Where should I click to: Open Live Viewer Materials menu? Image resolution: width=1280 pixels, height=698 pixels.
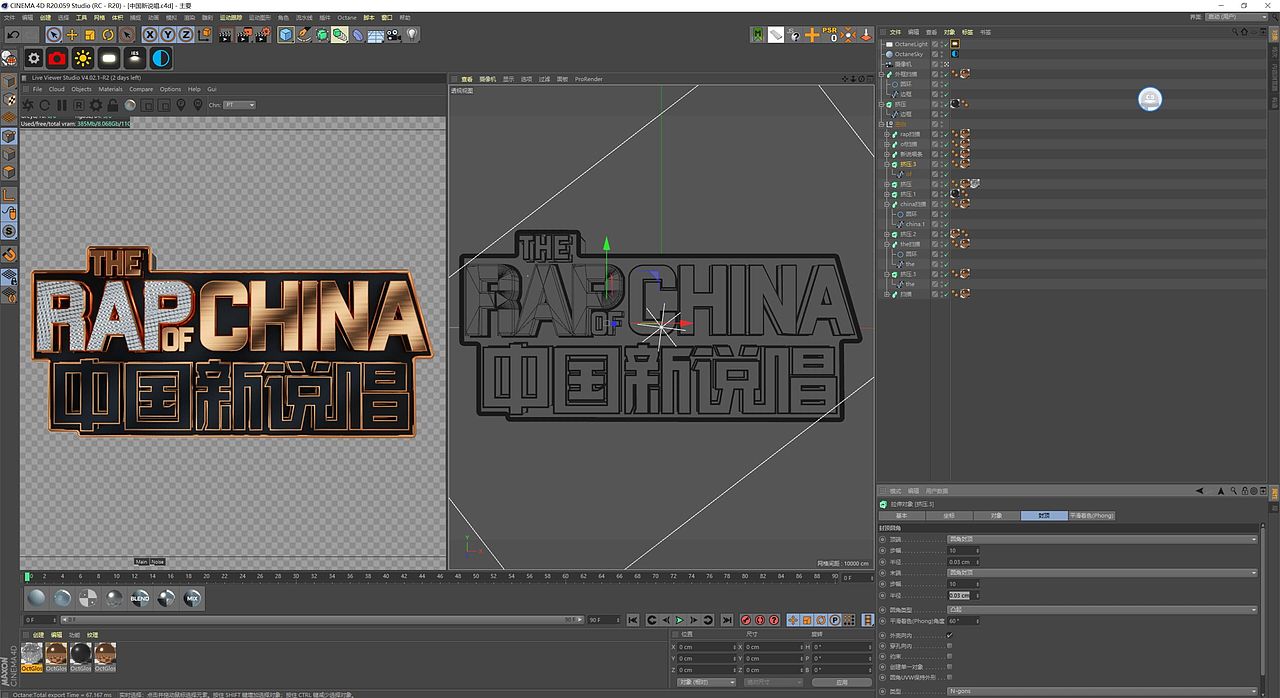pos(110,89)
